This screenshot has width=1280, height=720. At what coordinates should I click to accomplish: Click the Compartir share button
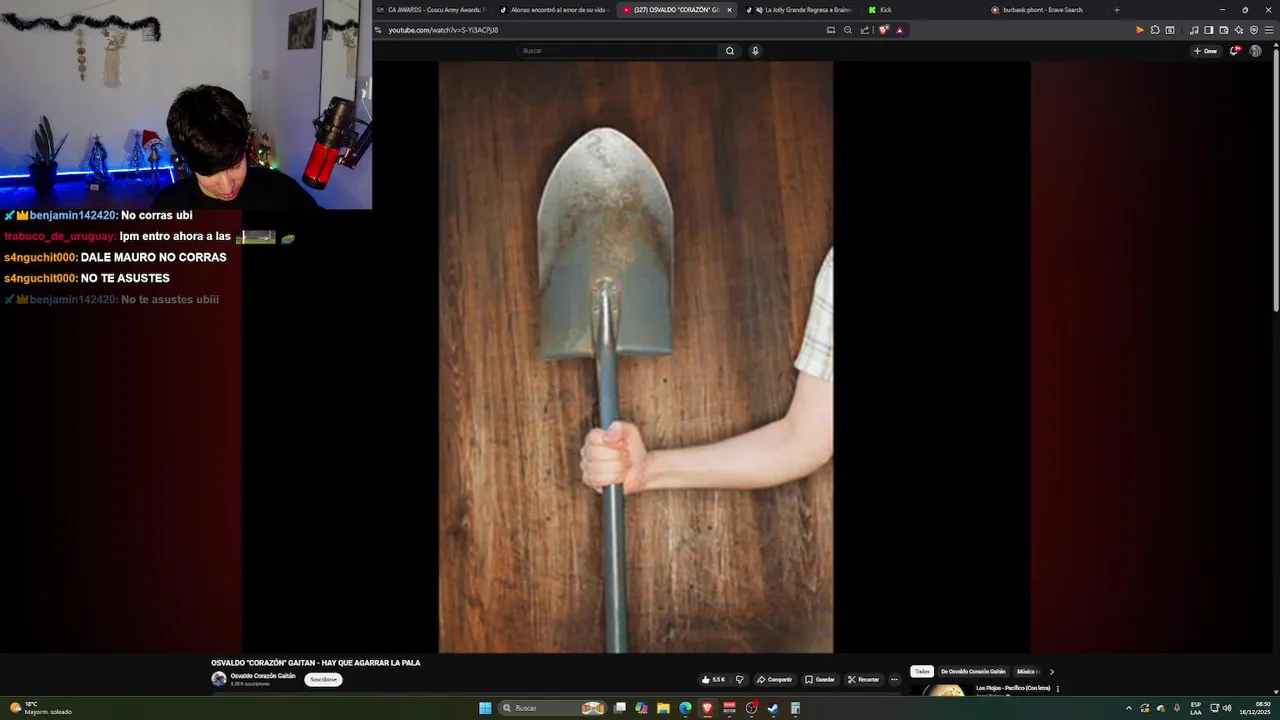click(x=774, y=679)
